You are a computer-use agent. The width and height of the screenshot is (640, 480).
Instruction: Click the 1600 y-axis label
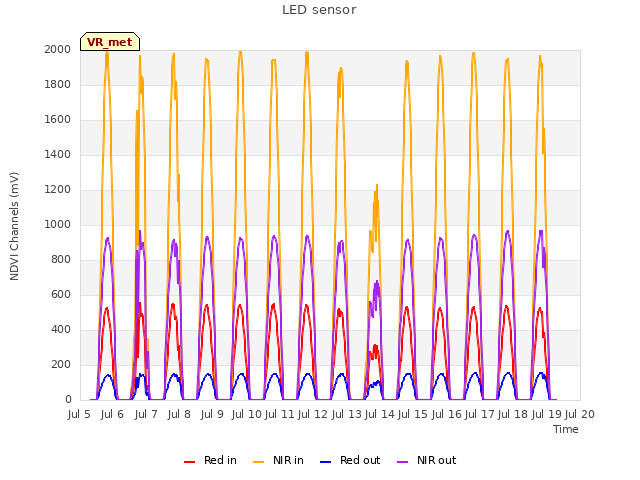point(58,120)
